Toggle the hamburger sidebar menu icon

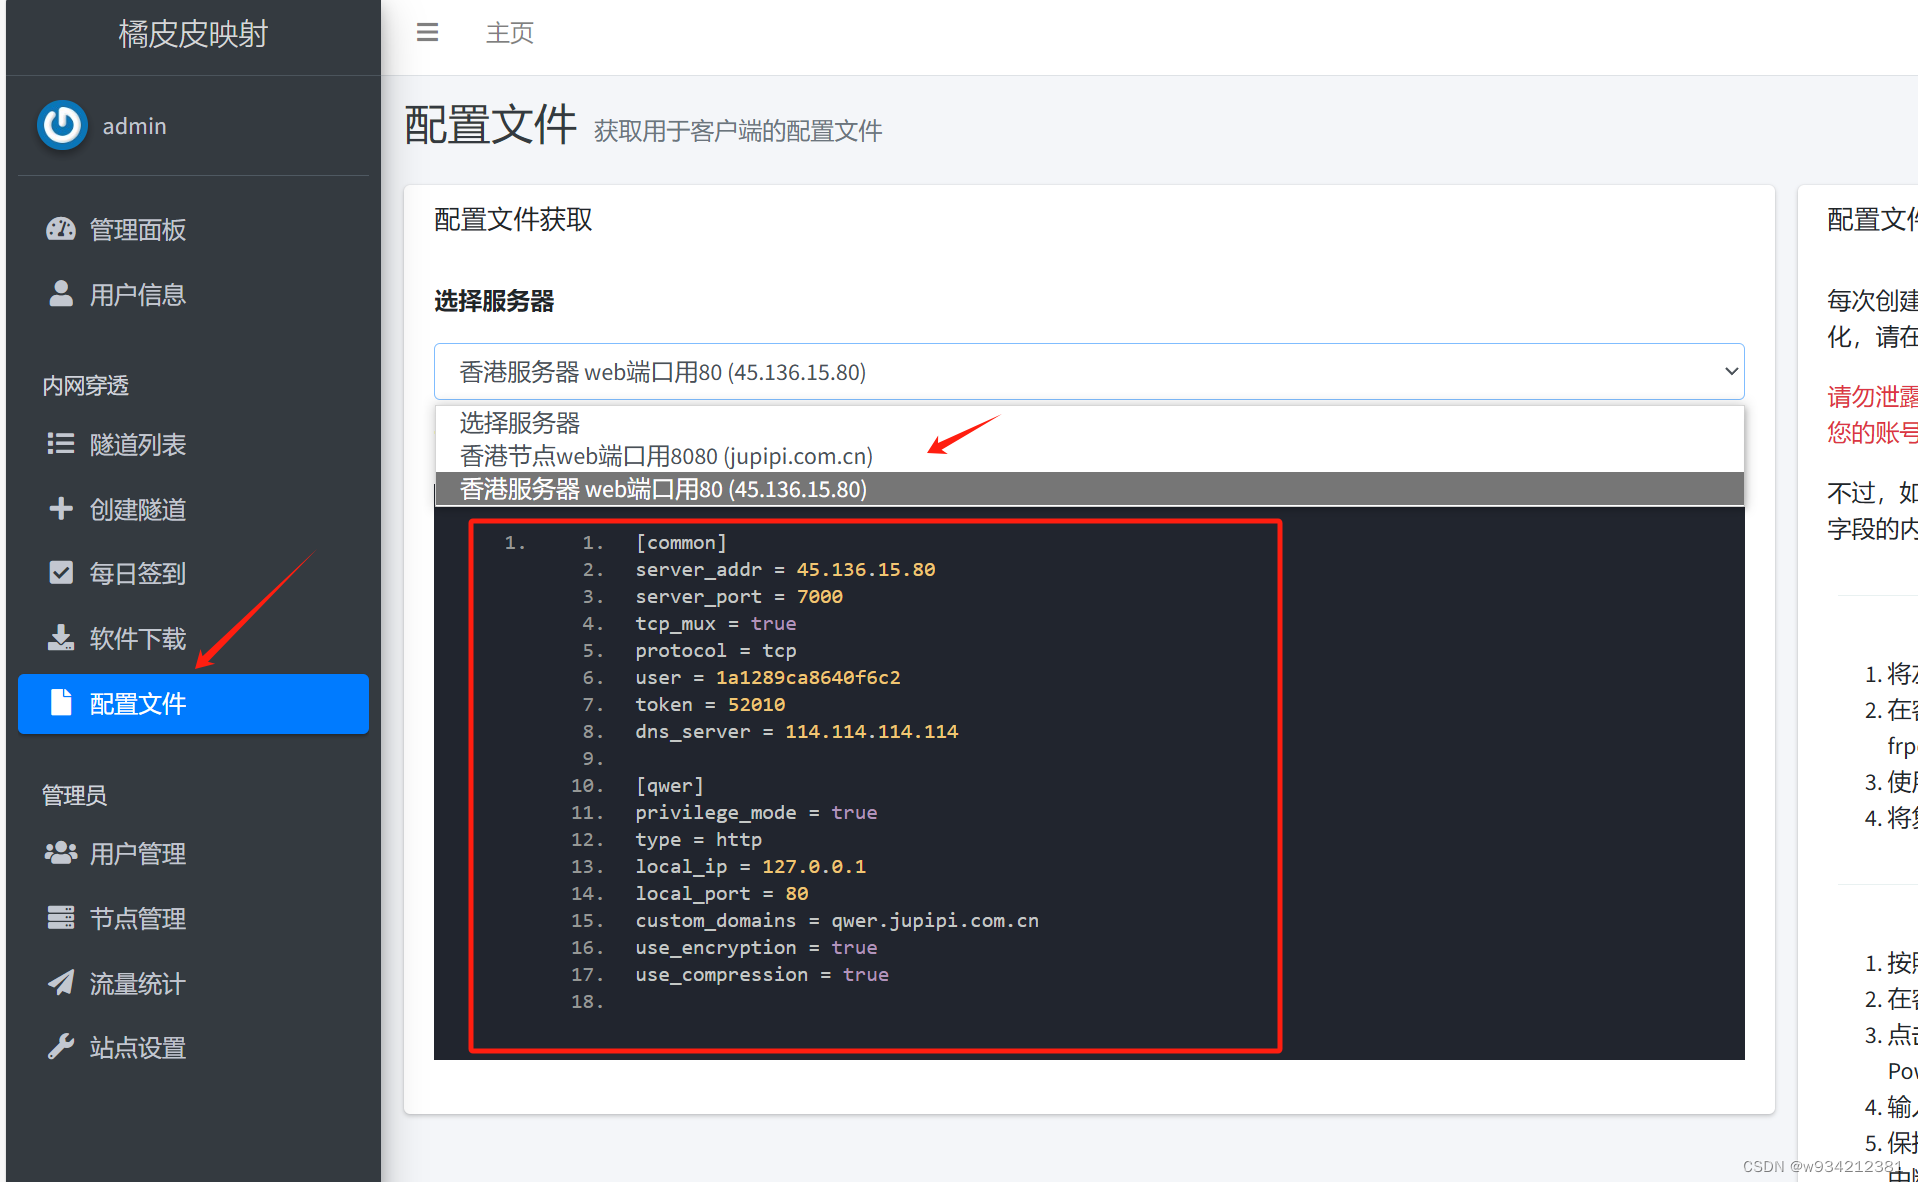pos(427,33)
